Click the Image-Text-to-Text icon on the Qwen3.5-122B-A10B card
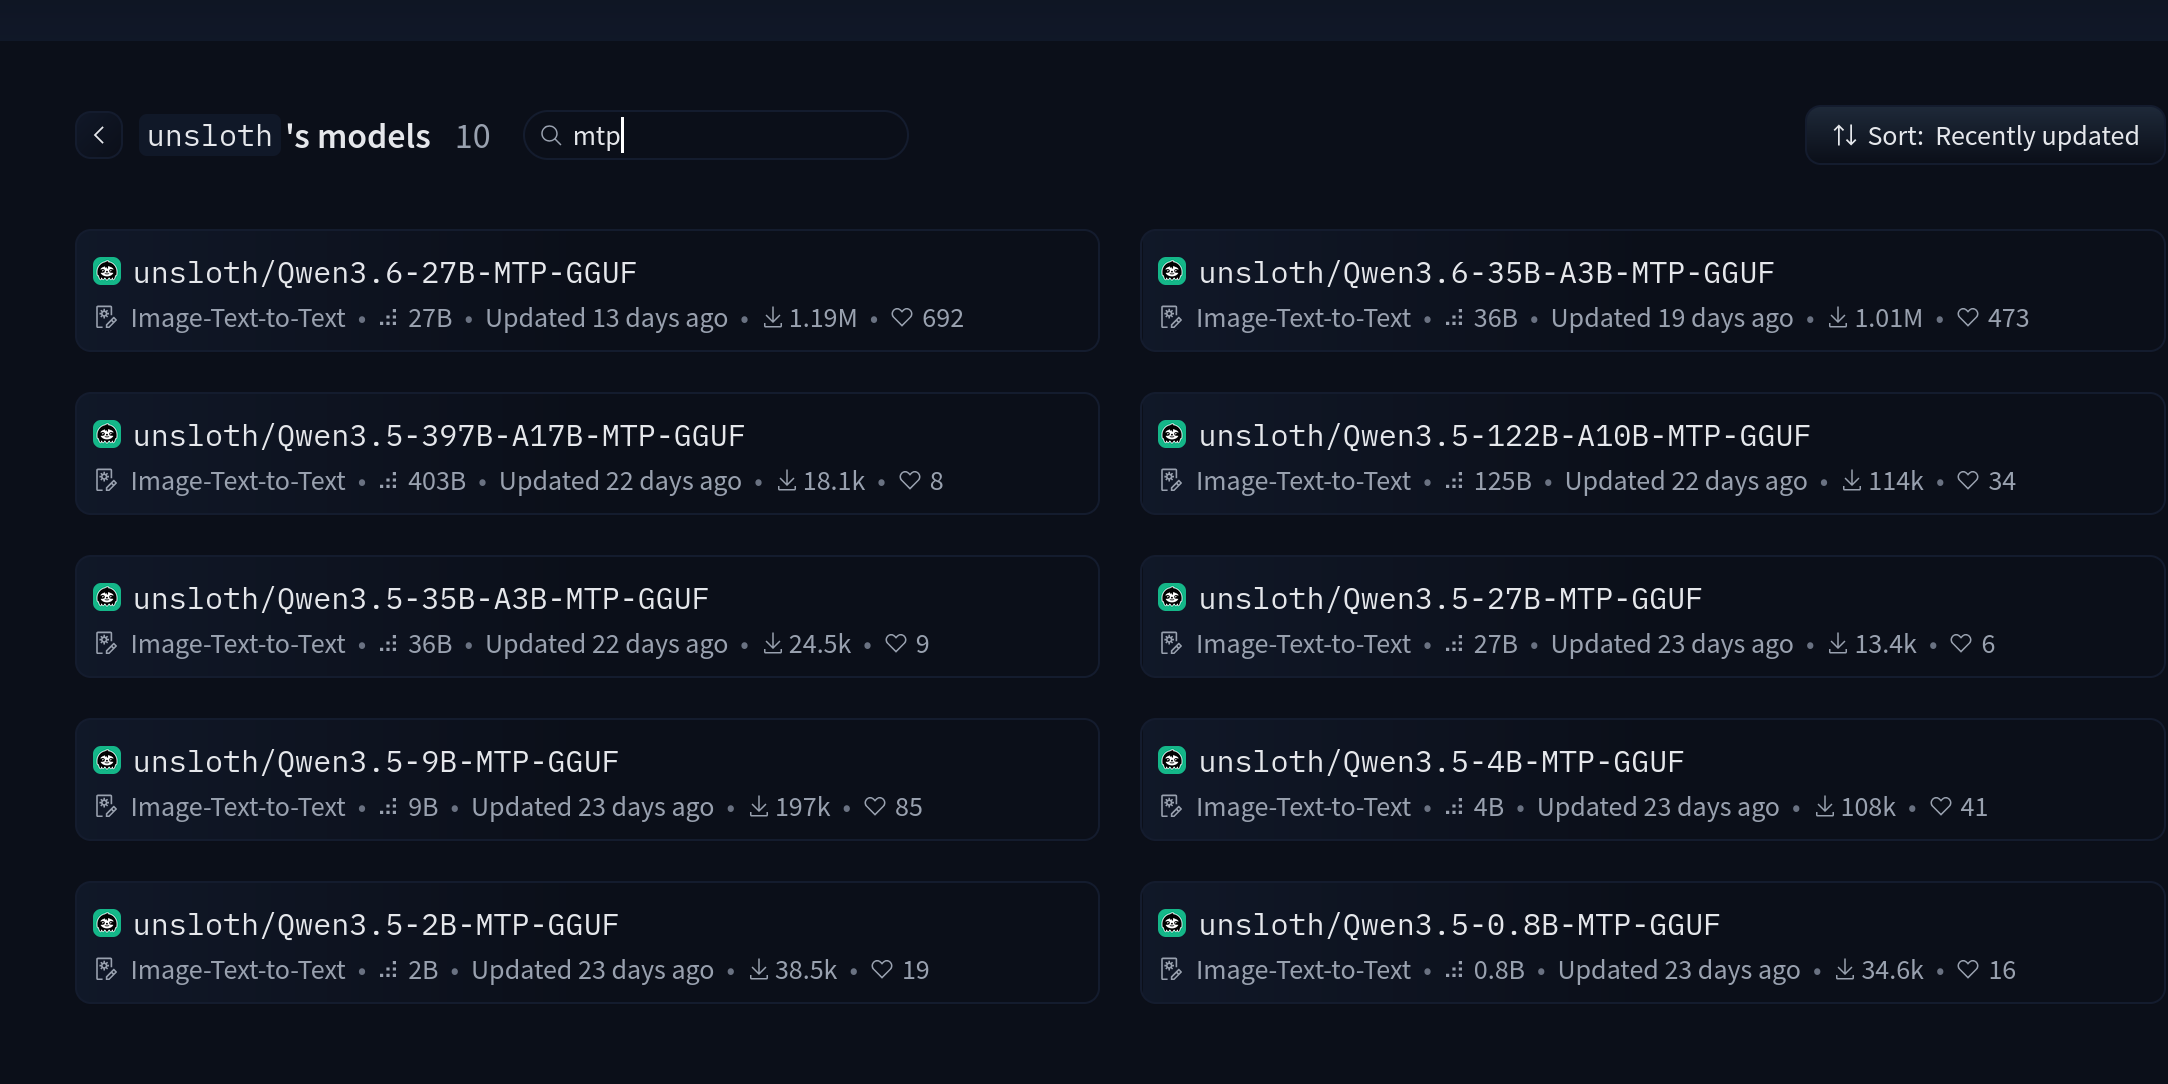This screenshot has height=1084, width=2168. pyautogui.click(x=1171, y=480)
